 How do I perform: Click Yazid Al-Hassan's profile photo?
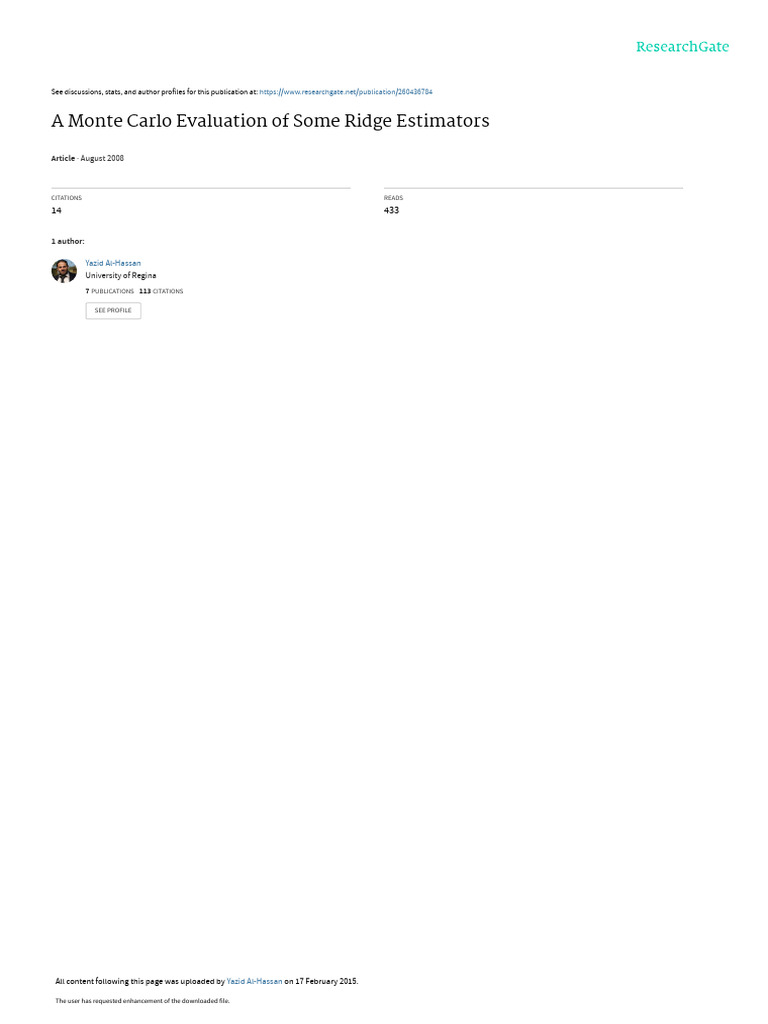(64, 270)
